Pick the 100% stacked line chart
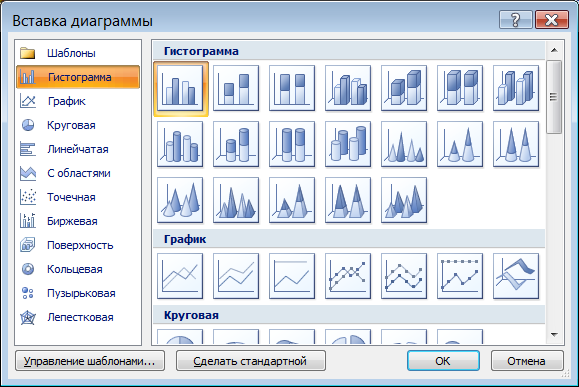The height and width of the screenshot is (387, 579). (292, 276)
